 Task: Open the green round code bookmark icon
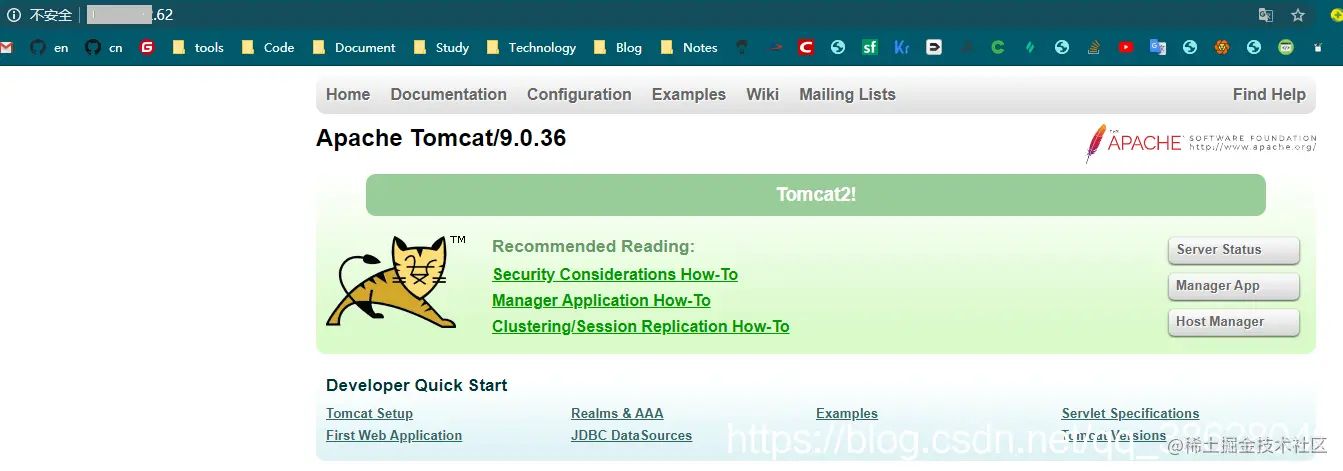click(x=1286, y=47)
